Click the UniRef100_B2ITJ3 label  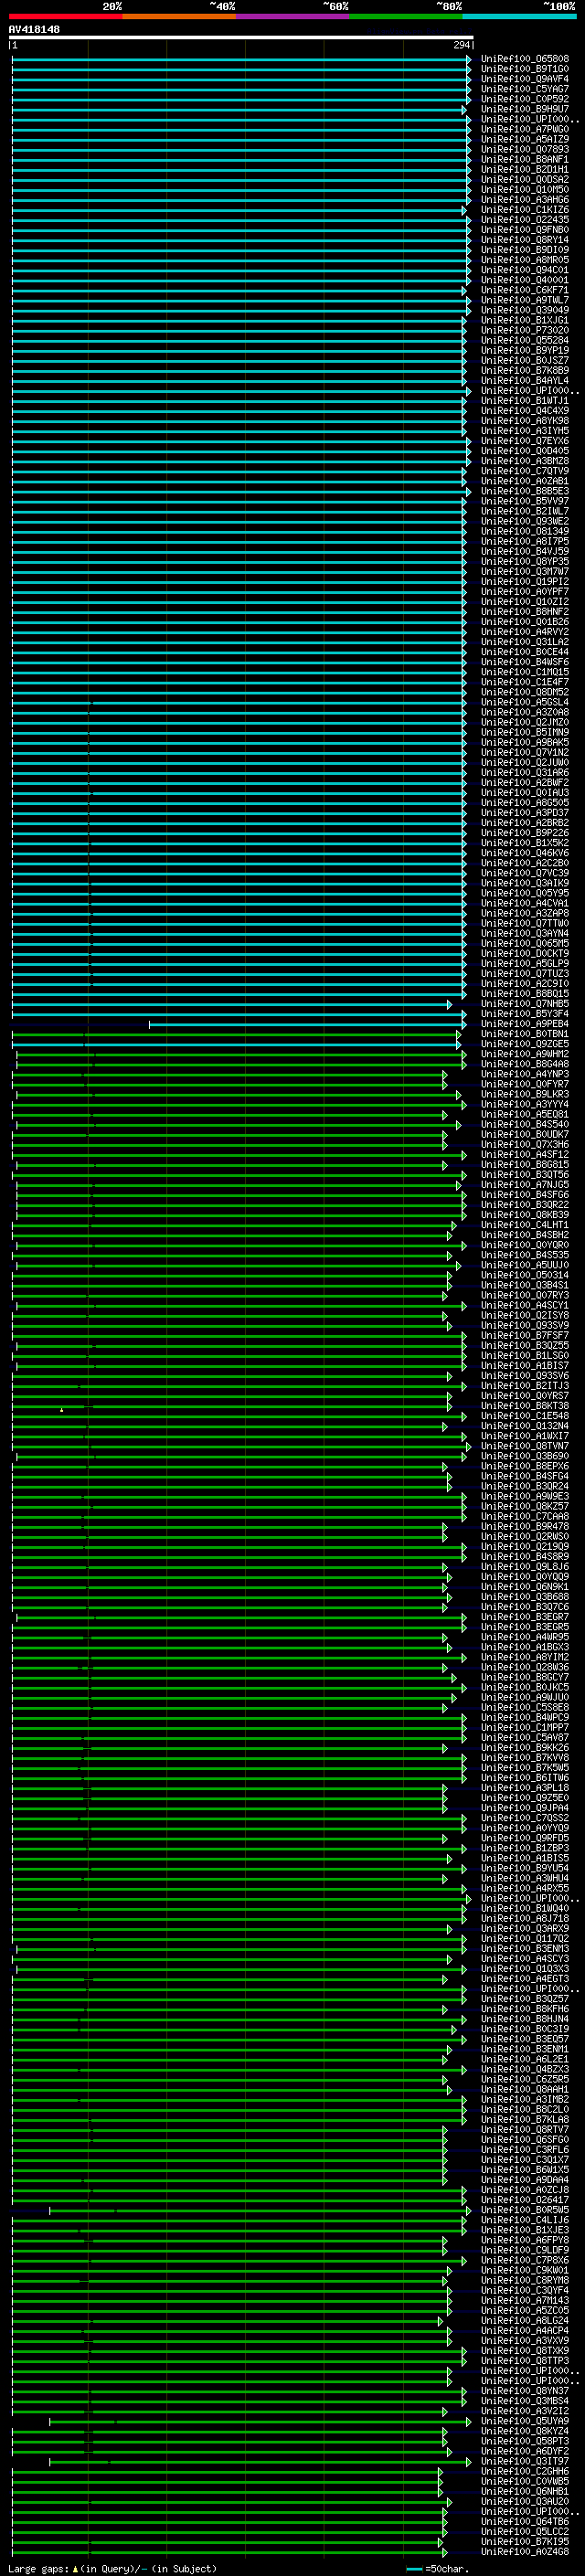524,1385
